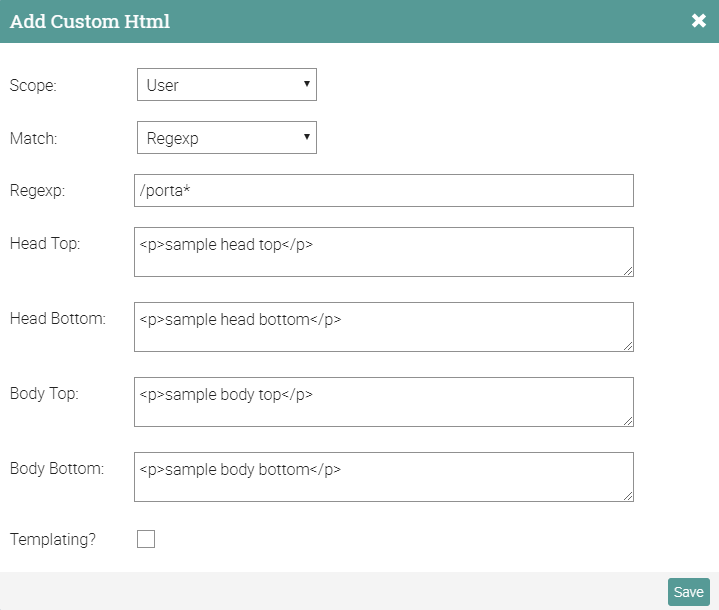Image resolution: width=719 pixels, height=610 pixels.
Task: Click the Add Custom Html dialog title
Action: 90,21
